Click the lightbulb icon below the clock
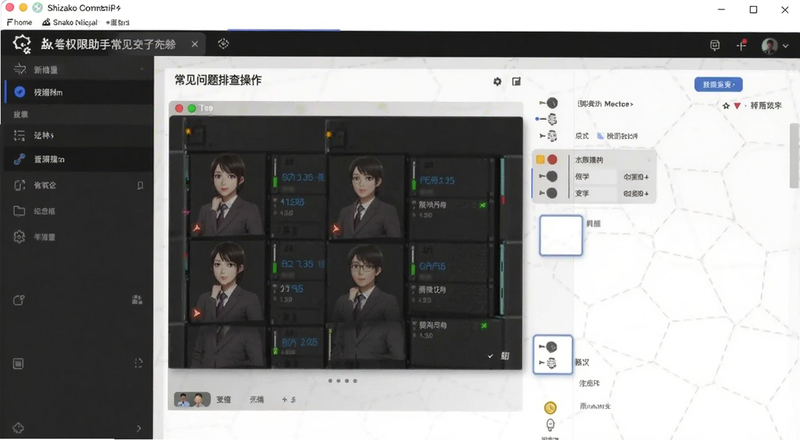Image resolution: width=800 pixels, height=440 pixels. [550, 424]
